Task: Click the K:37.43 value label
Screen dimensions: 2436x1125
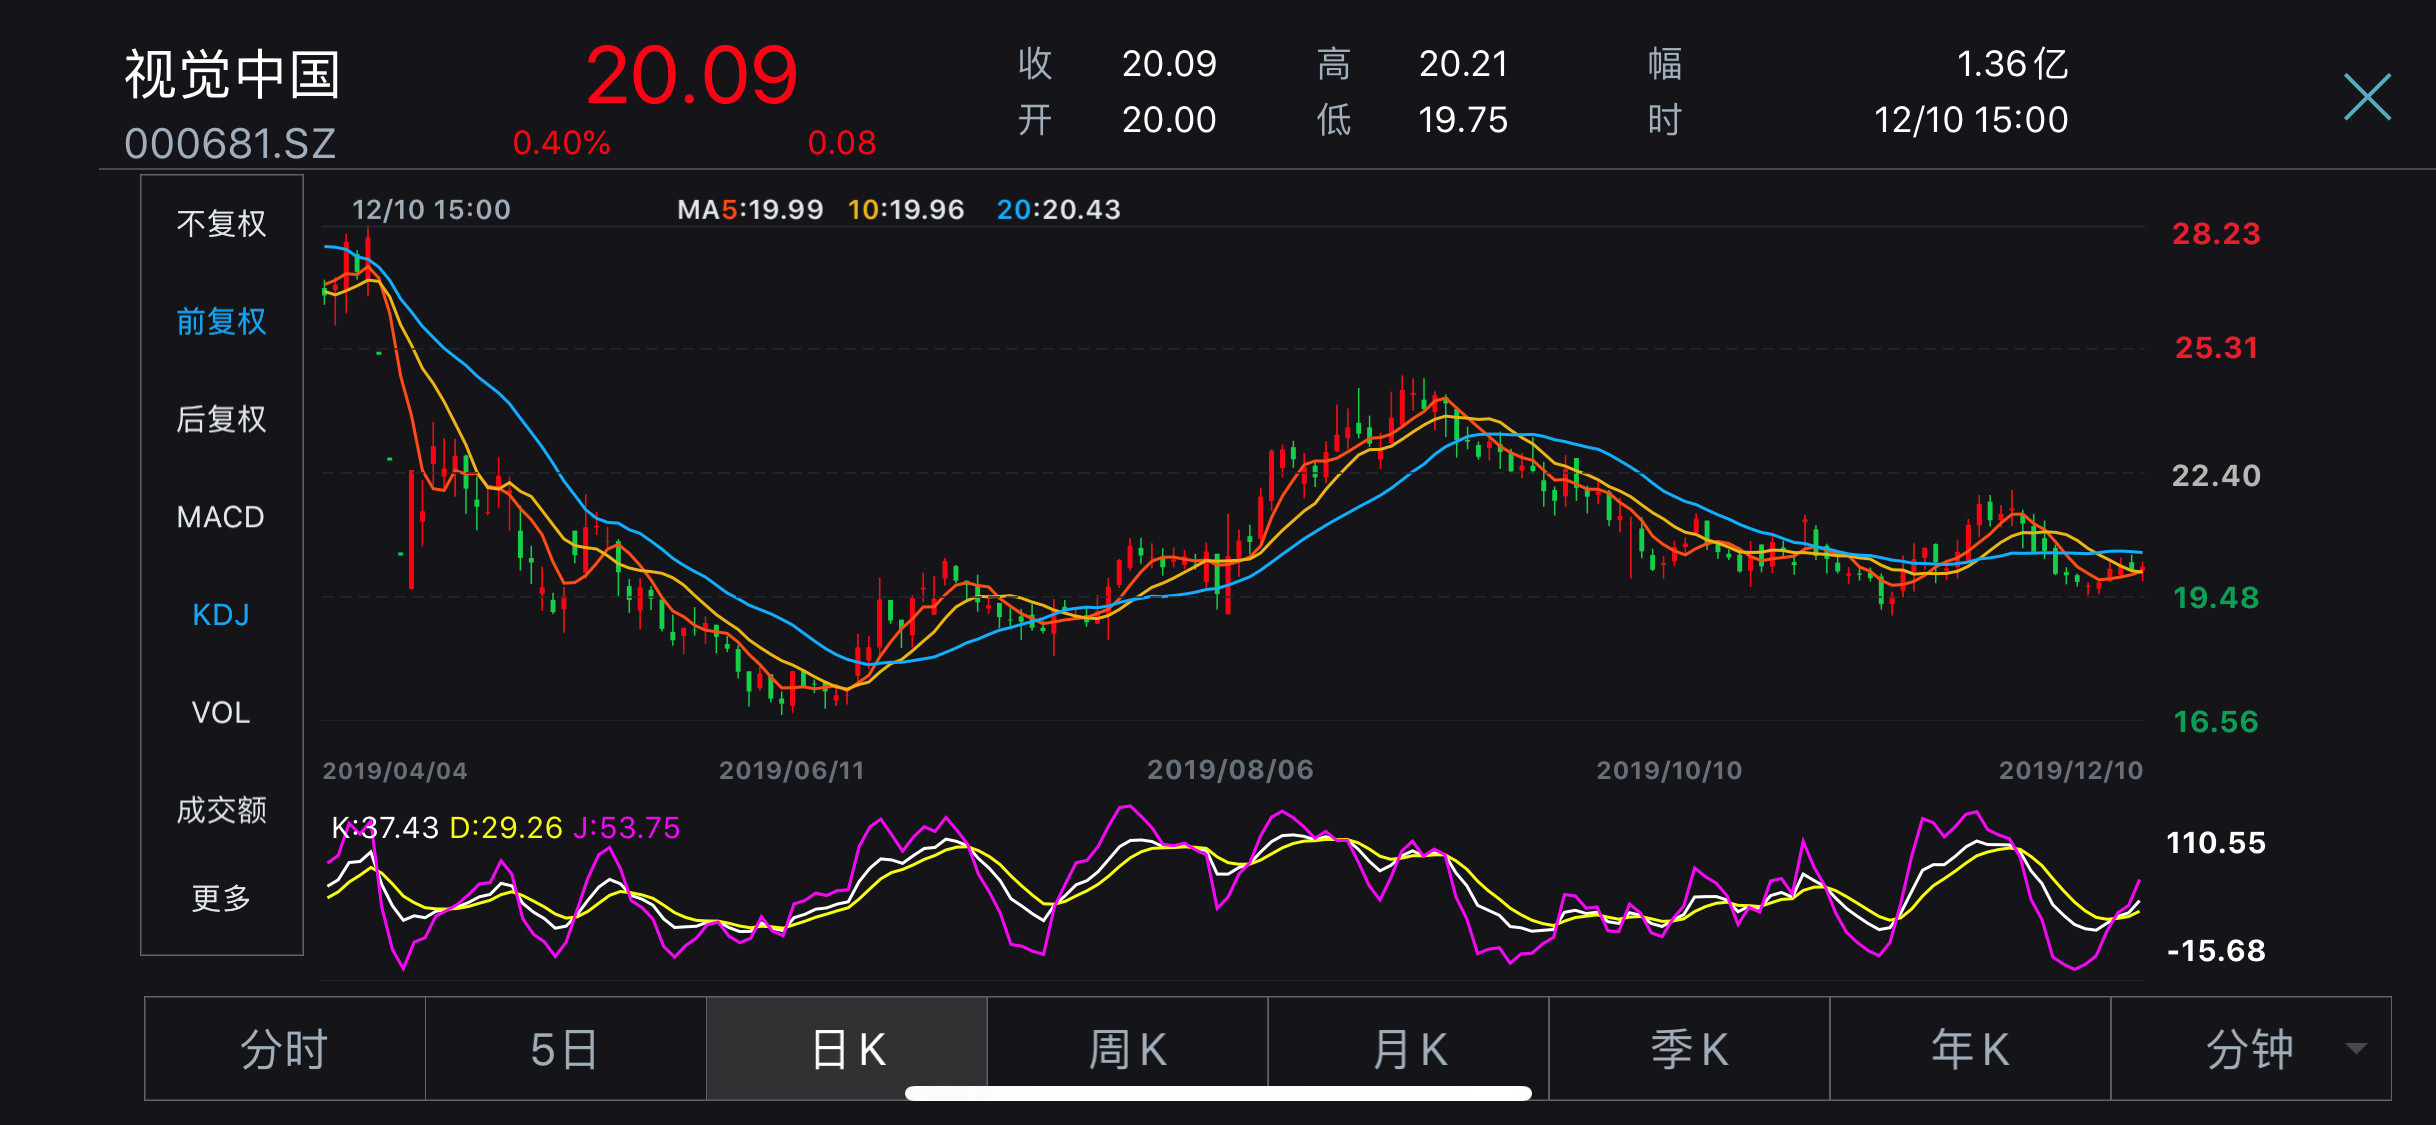Action: [x=385, y=828]
